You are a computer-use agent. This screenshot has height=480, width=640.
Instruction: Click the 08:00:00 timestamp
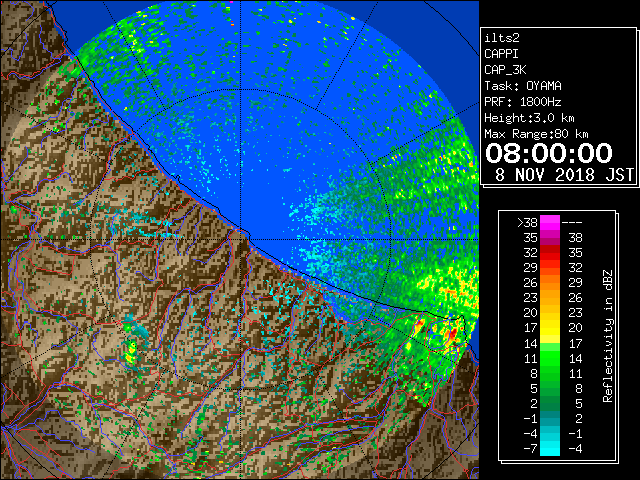coord(549,153)
